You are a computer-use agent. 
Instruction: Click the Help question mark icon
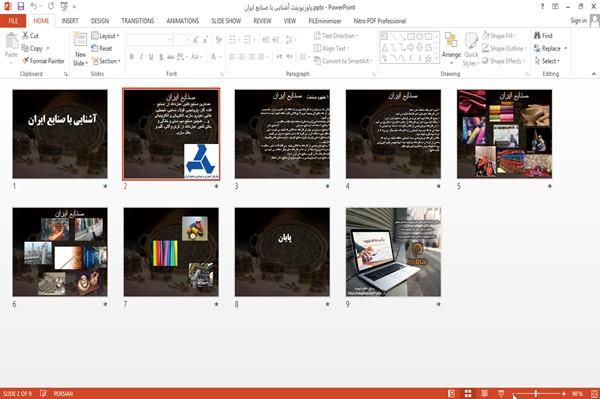[x=542, y=7]
